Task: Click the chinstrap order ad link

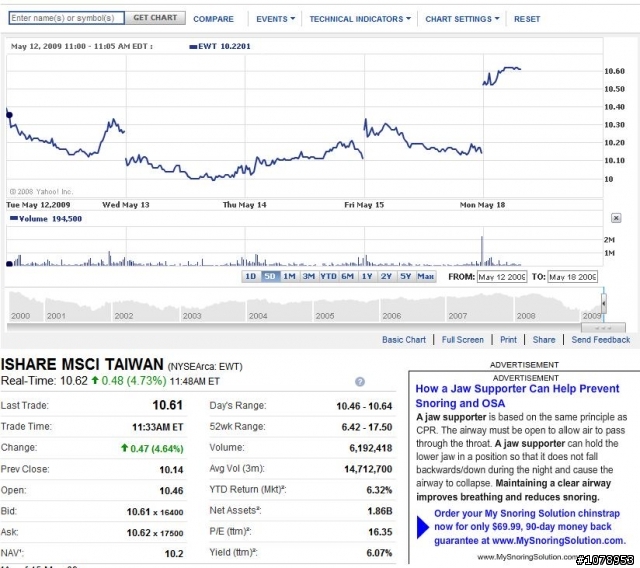Action: click(x=530, y=527)
